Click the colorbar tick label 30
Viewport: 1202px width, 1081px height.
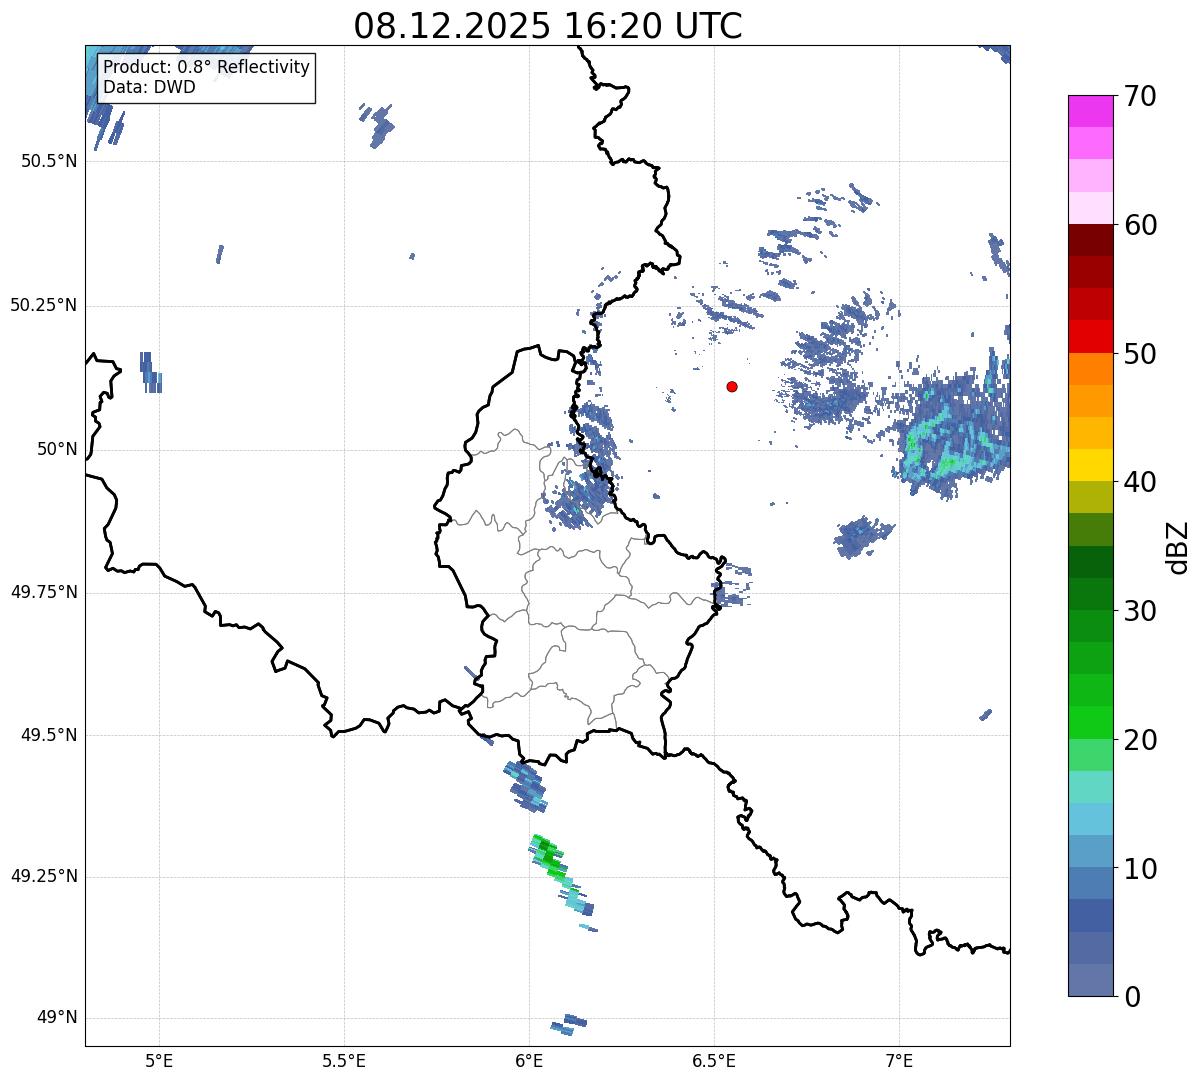[1140, 611]
